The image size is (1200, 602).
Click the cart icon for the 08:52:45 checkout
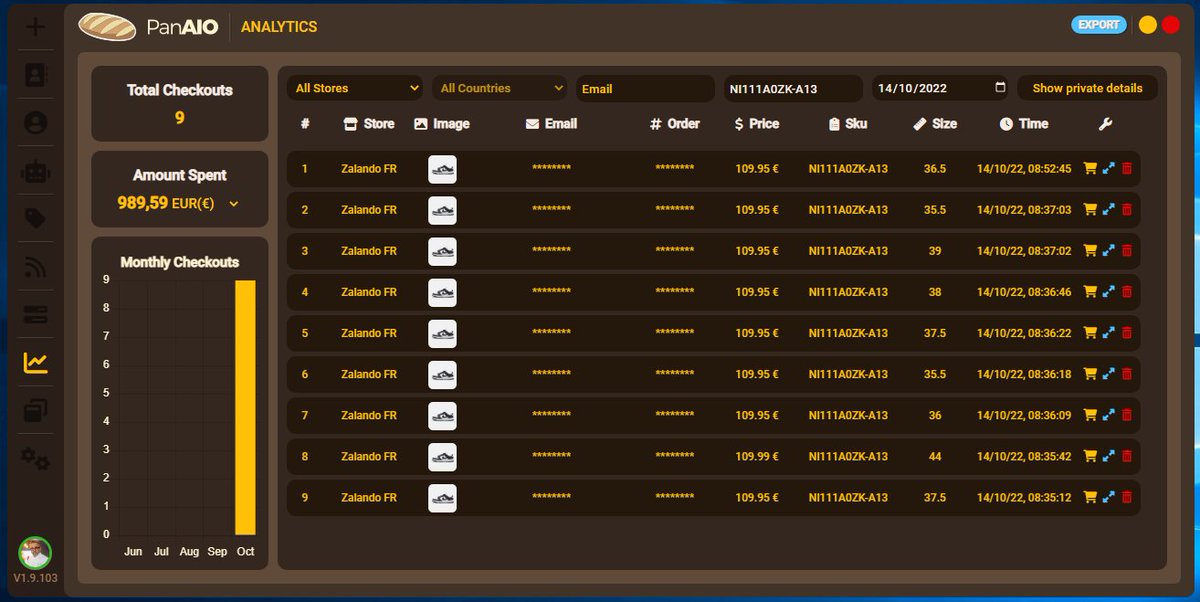click(1090, 169)
